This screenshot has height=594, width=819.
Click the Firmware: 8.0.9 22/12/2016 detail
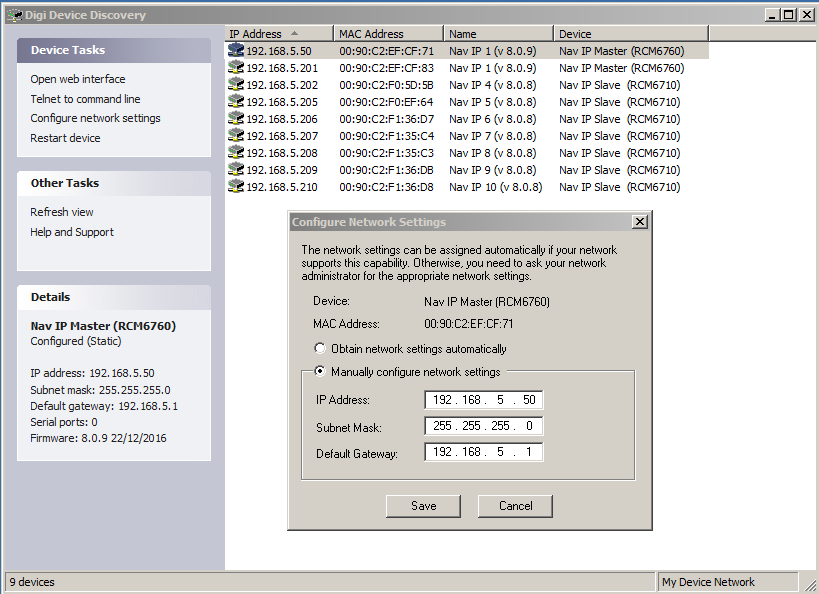click(98, 438)
